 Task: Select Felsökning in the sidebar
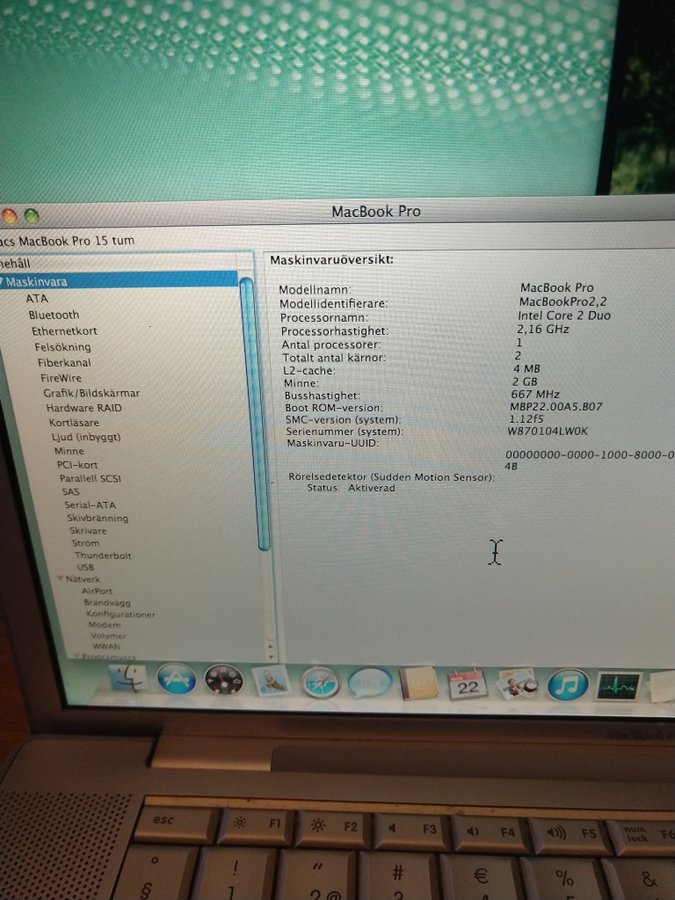[x=63, y=347]
